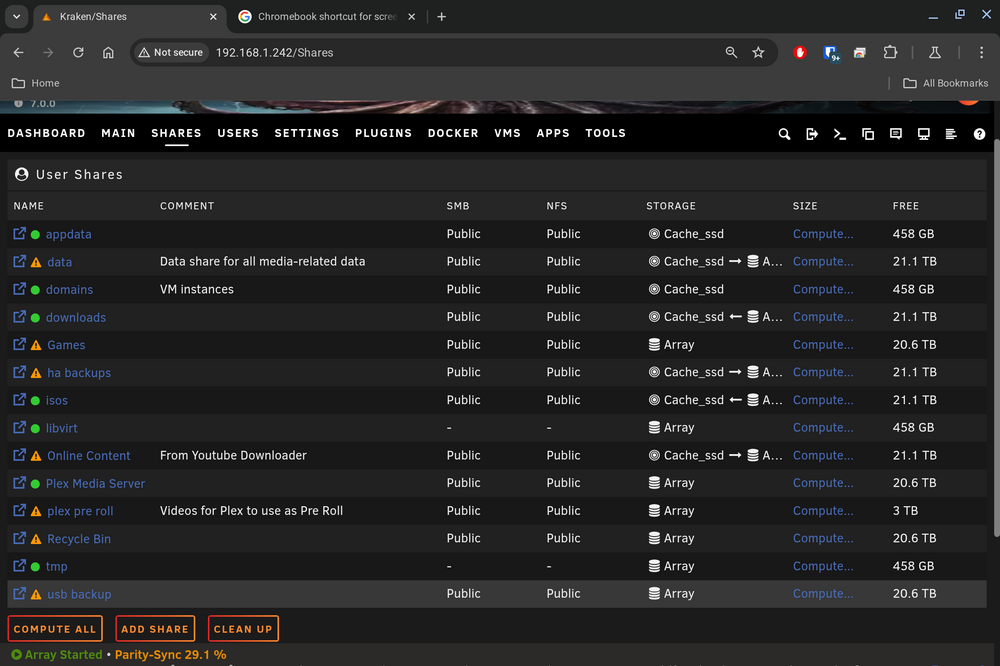This screenshot has width=1000, height=666.
Task: Sort by the NAME column header
Action: 29,206
